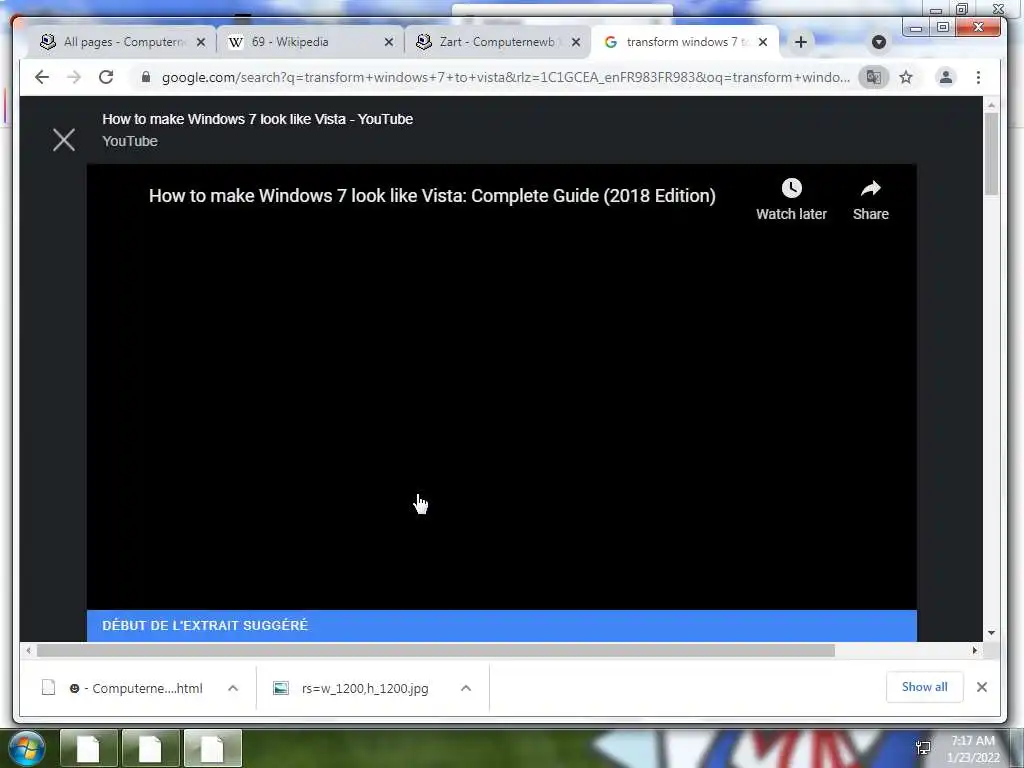The width and height of the screenshot is (1024, 768).
Task: Open the Chrome profile avatar menu
Action: pos(945,78)
